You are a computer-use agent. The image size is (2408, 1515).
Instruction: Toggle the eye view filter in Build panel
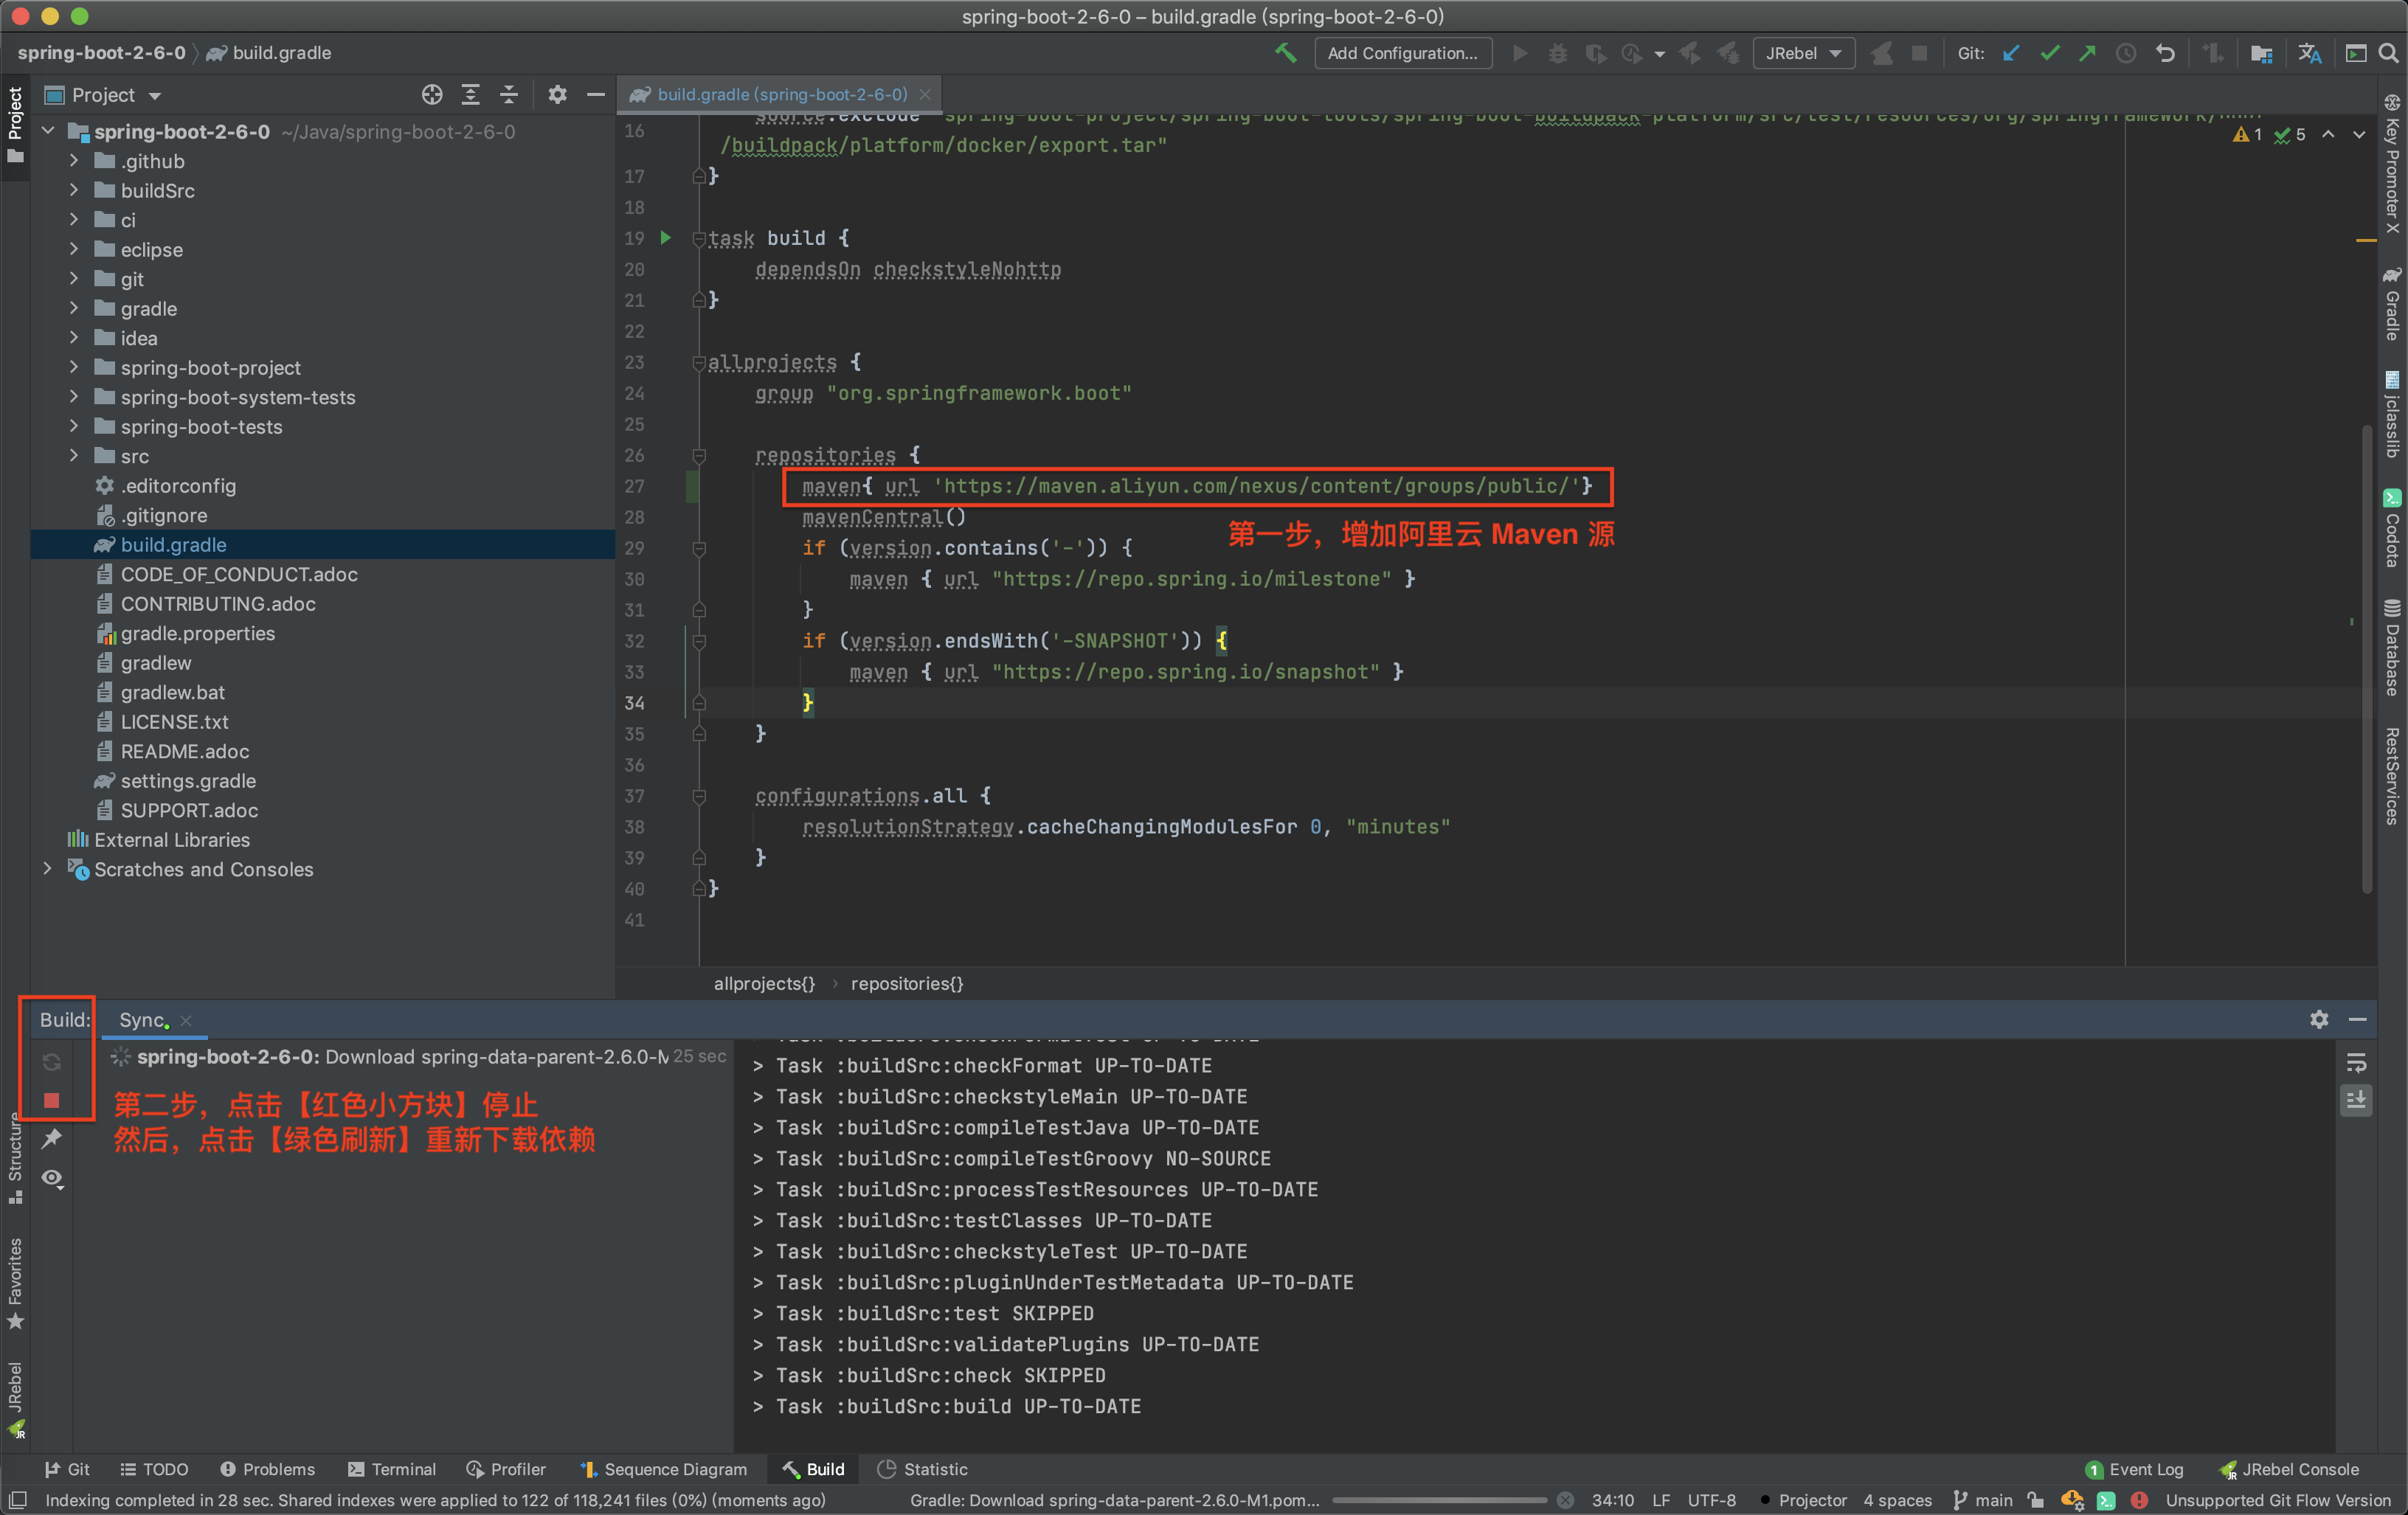click(52, 1178)
